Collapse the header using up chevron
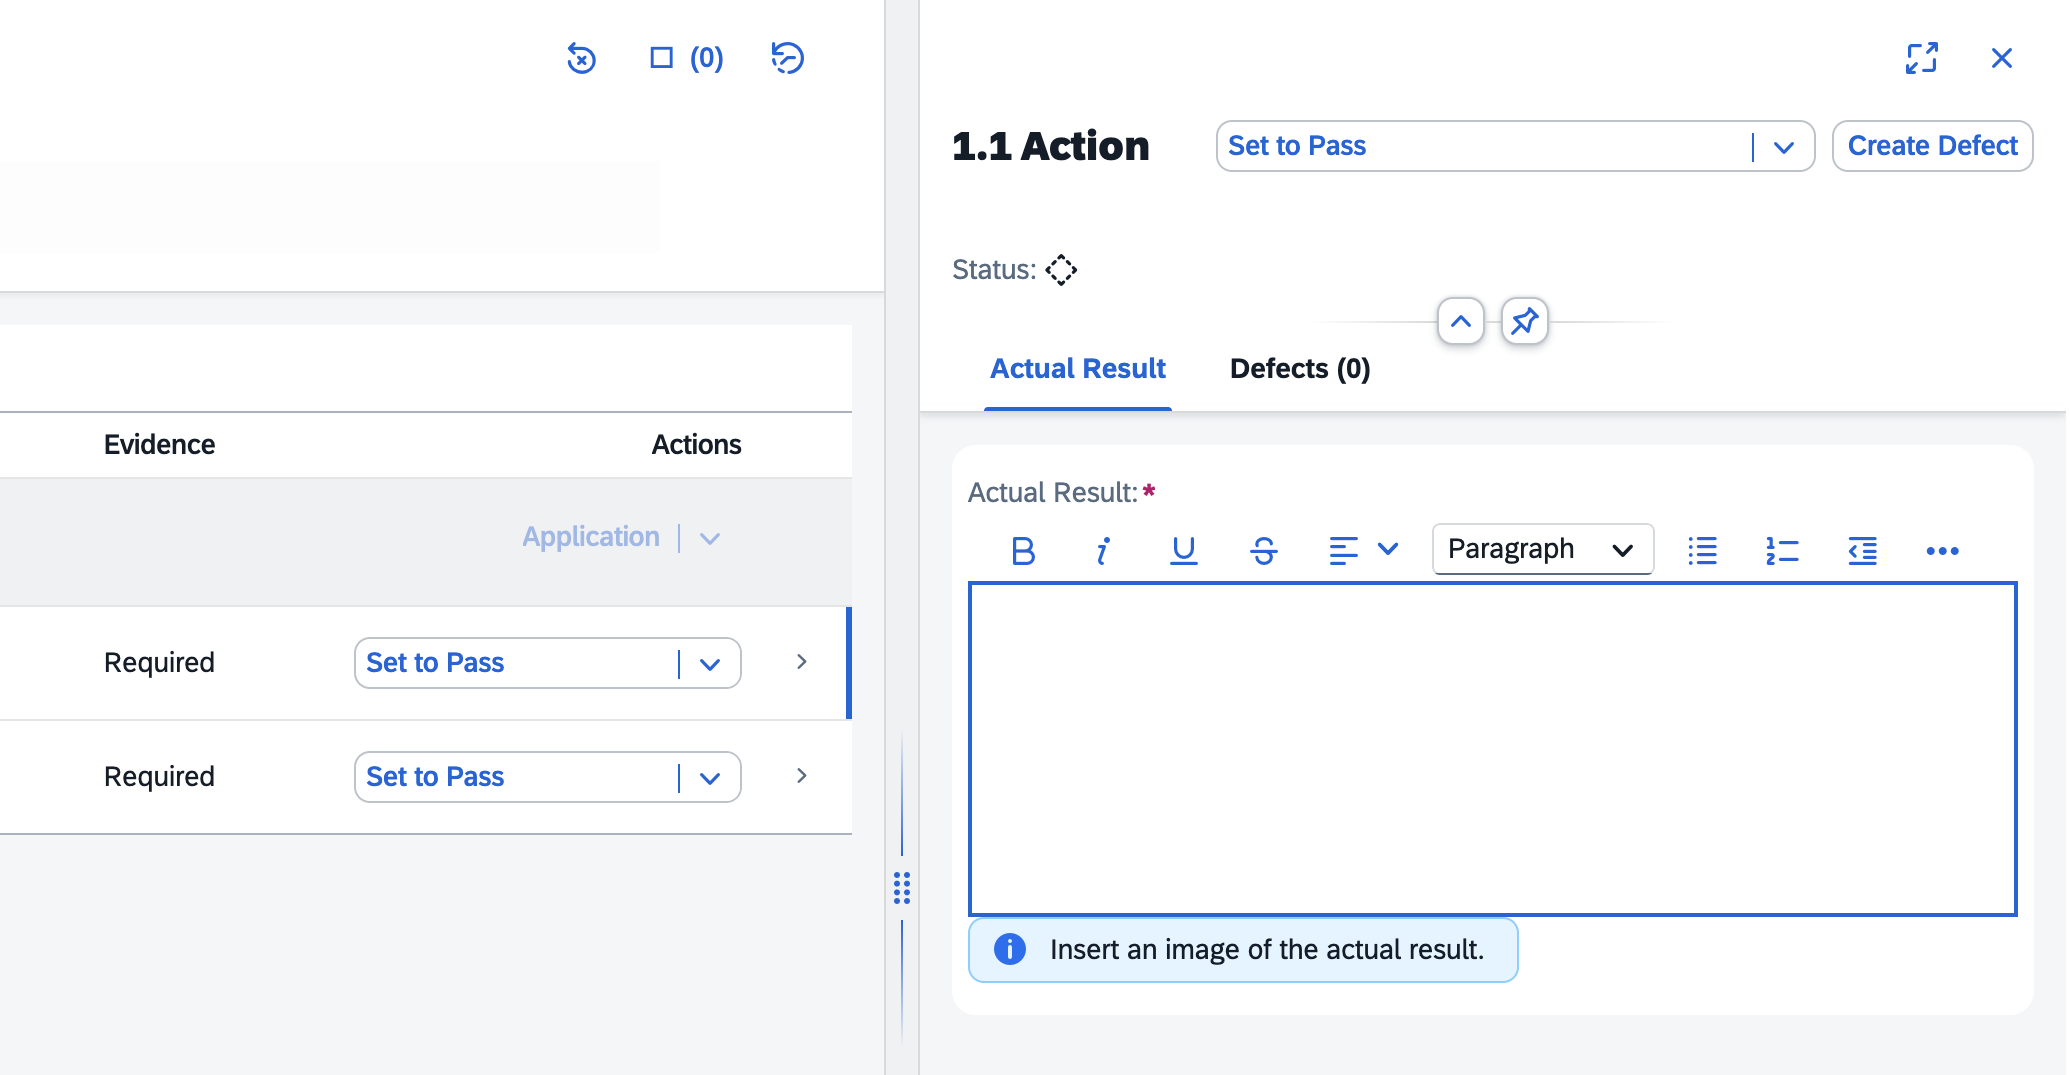This screenshot has width=2070, height=1075. click(x=1460, y=322)
